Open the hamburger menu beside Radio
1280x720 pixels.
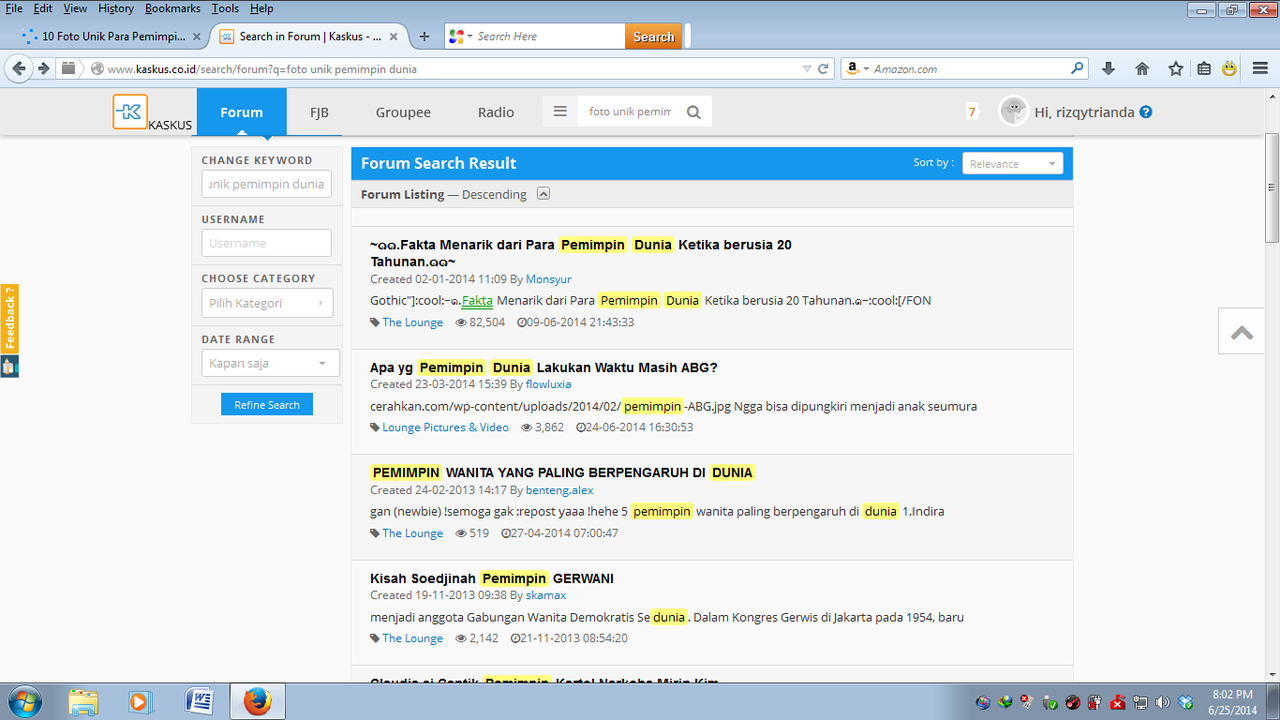pyautogui.click(x=560, y=112)
